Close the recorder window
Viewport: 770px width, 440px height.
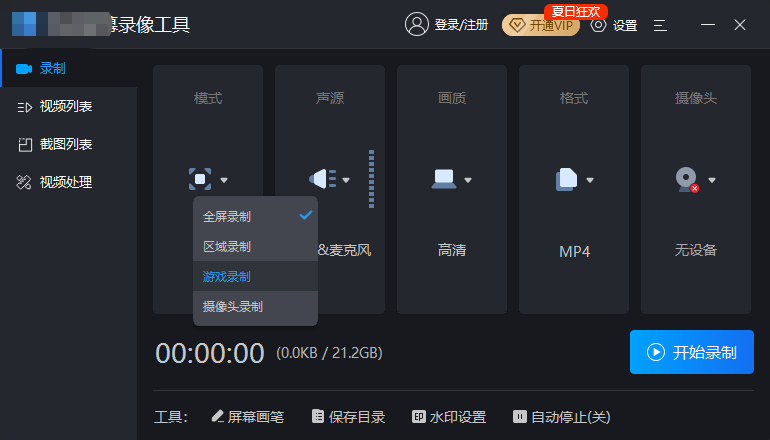coord(740,25)
